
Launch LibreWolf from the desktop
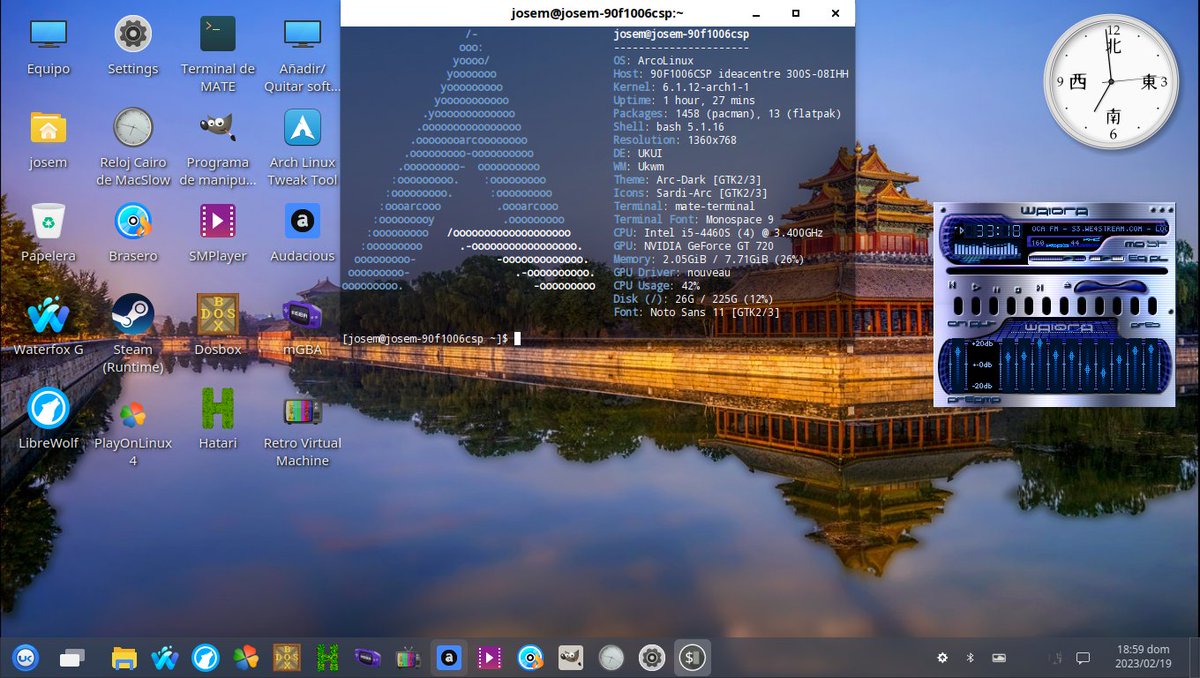[49, 420]
